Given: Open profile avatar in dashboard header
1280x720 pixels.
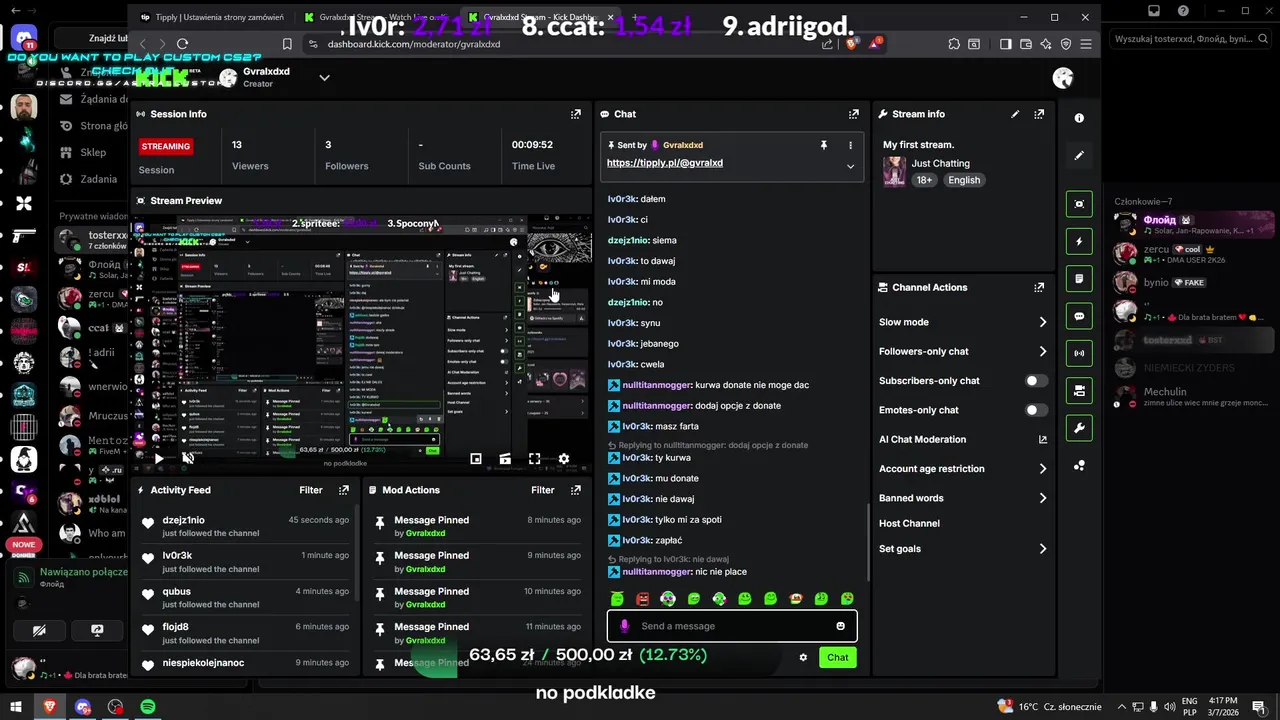Looking at the screenshot, I should pos(1063,78).
